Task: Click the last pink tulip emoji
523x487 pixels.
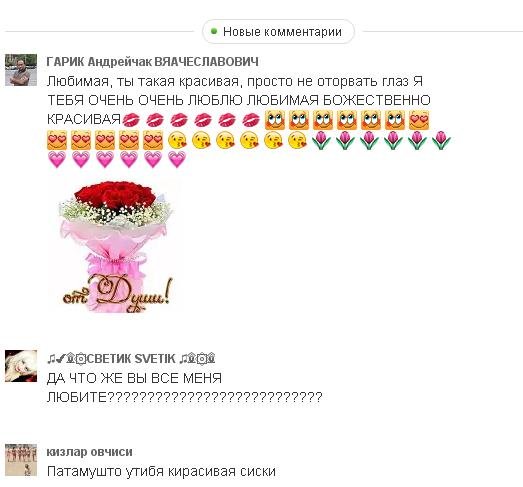Action: tap(441, 140)
